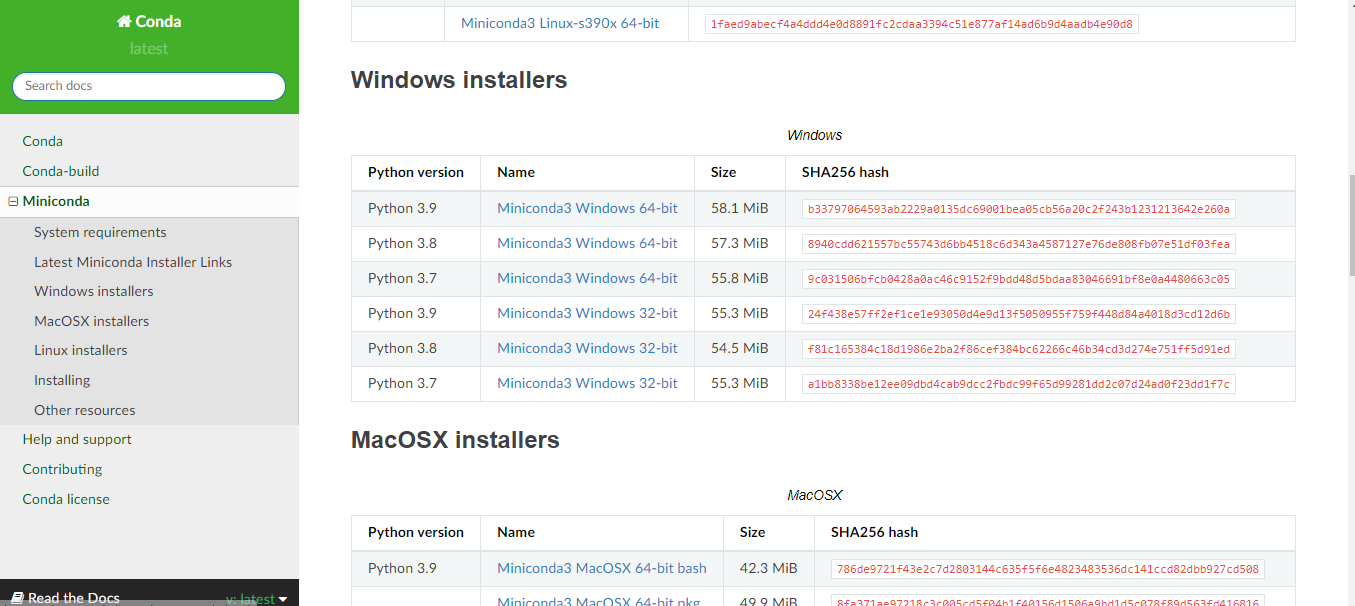Go to Latest Miniconda Installer Links
The width and height of the screenshot is (1355, 606).
133,262
